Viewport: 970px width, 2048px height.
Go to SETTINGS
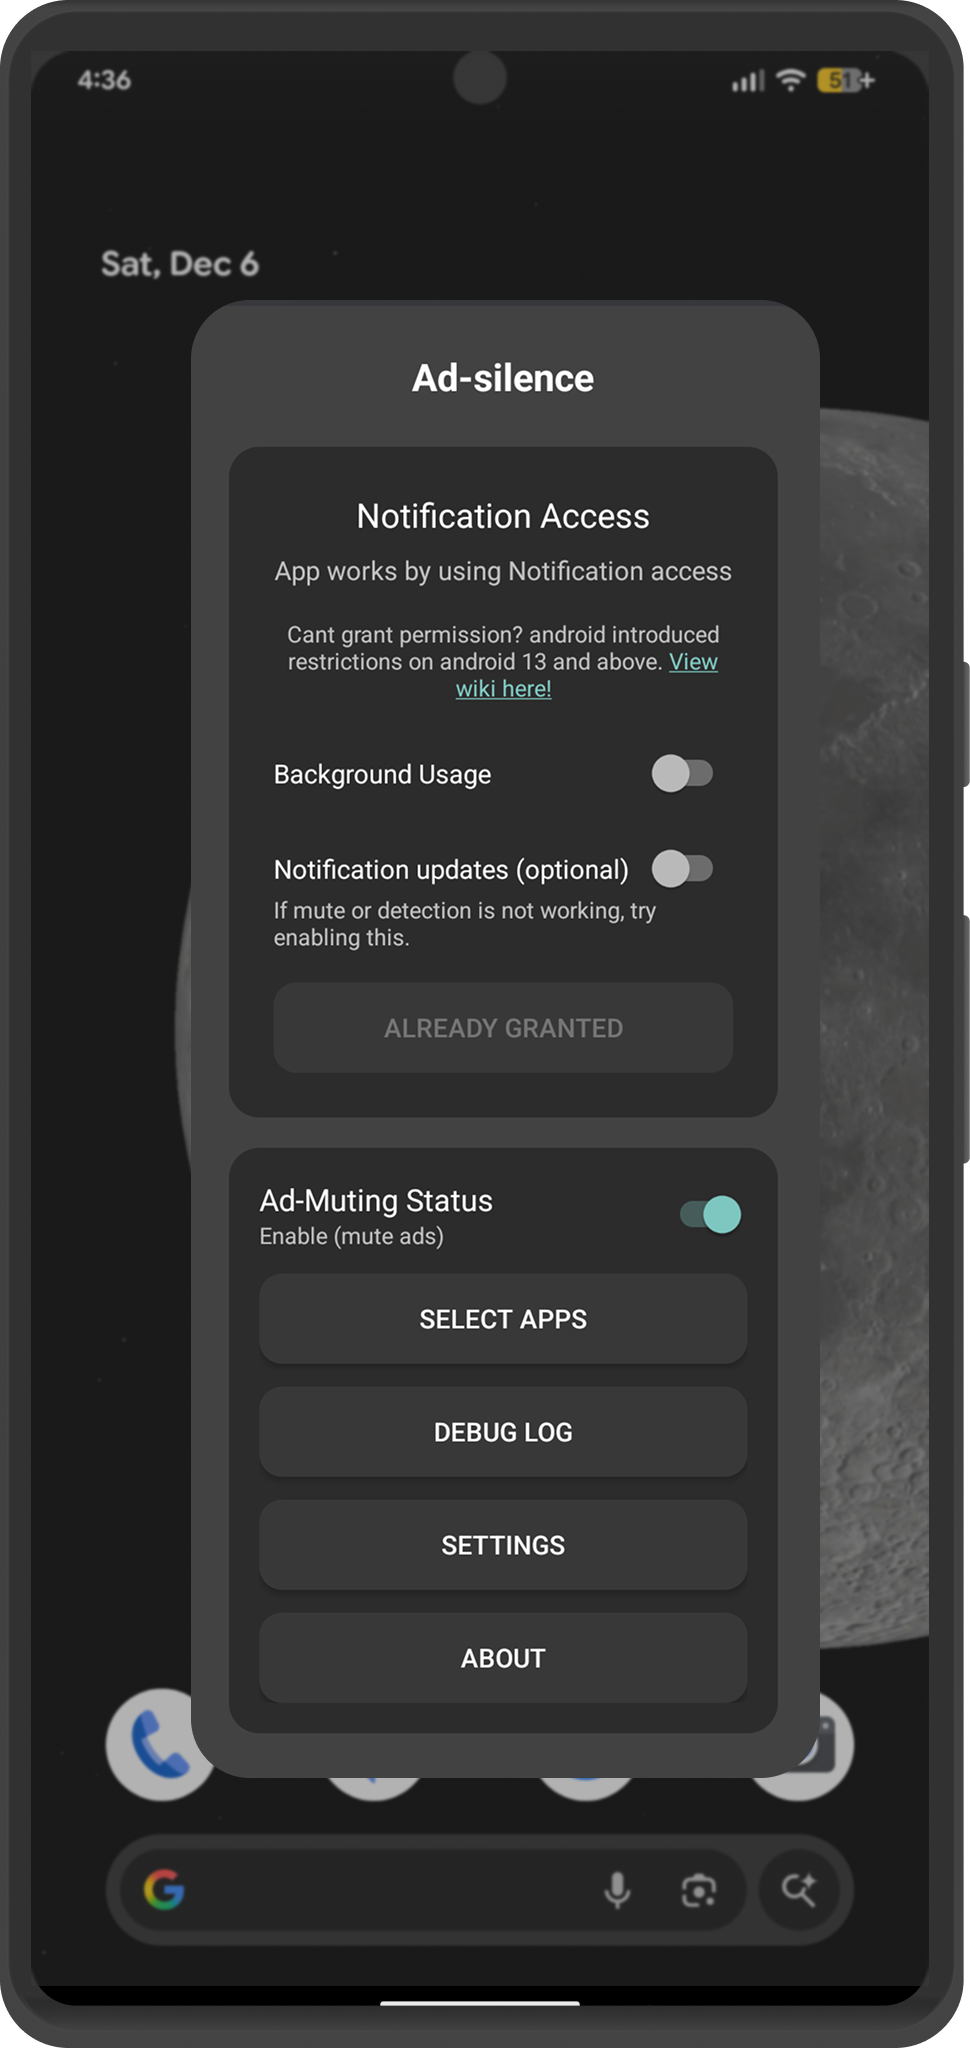(503, 1545)
